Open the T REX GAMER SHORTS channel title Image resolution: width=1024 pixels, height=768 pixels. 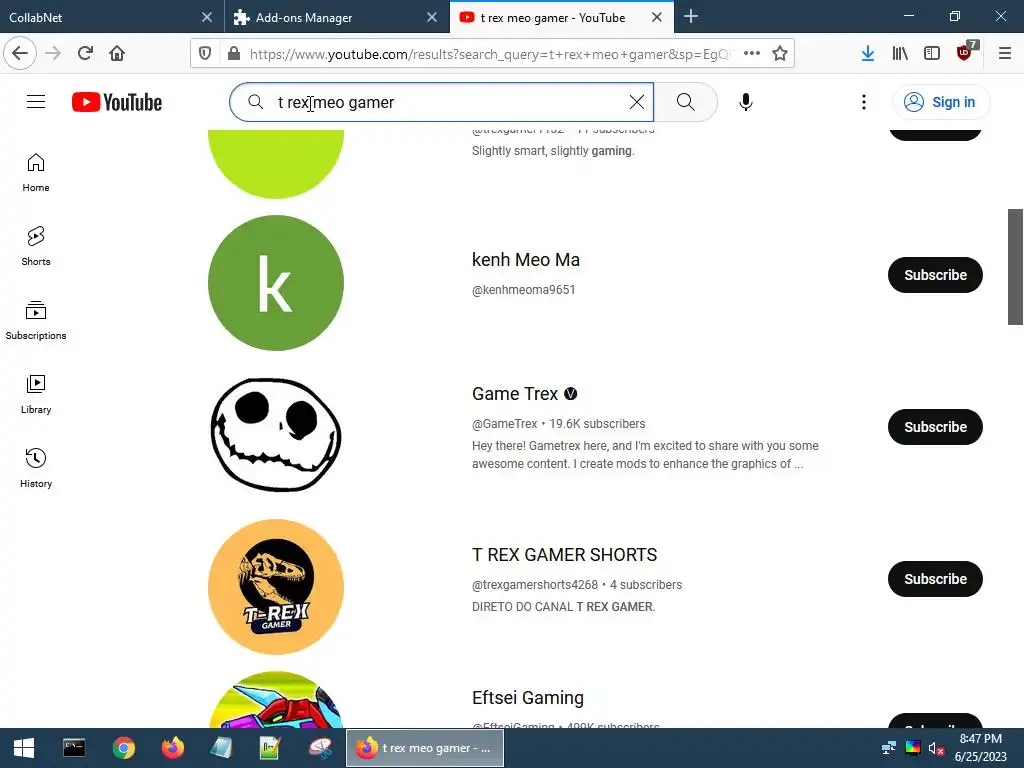tap(564, 554)
